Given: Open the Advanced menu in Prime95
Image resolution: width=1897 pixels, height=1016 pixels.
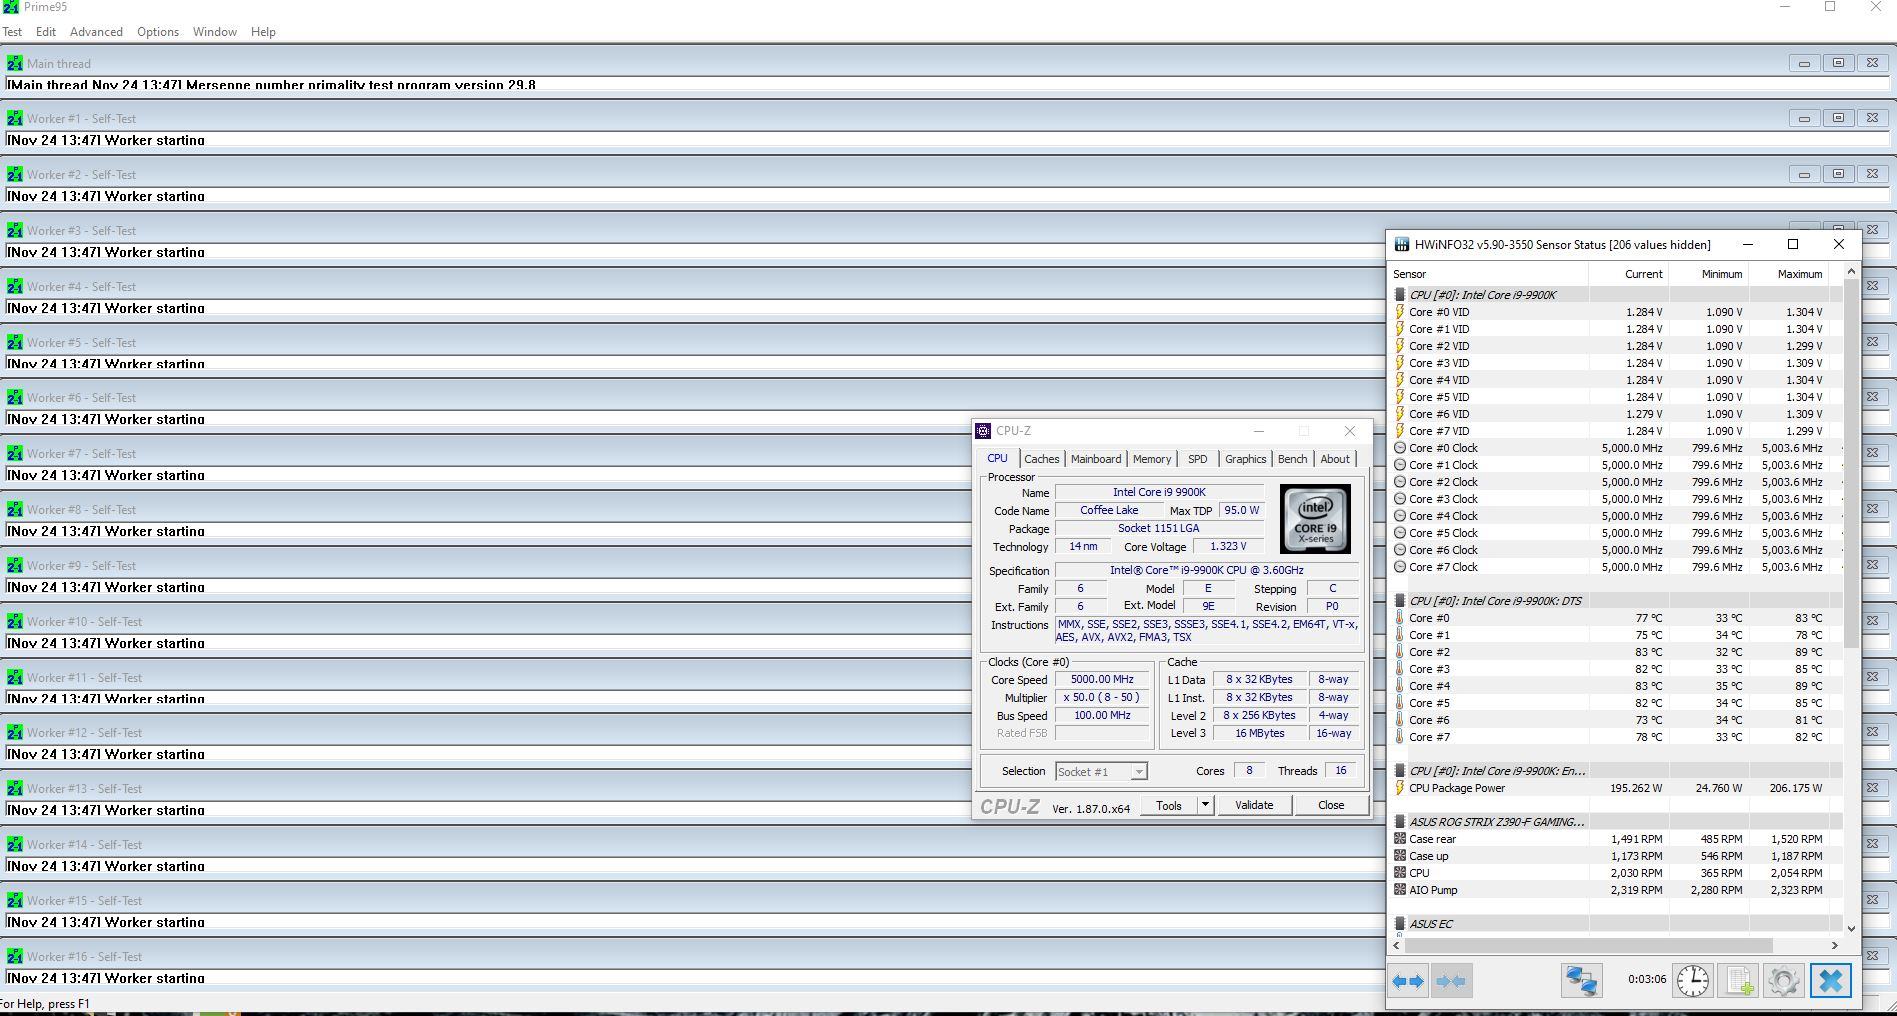Looking at the screenshot, I should [x=96, y=32].
